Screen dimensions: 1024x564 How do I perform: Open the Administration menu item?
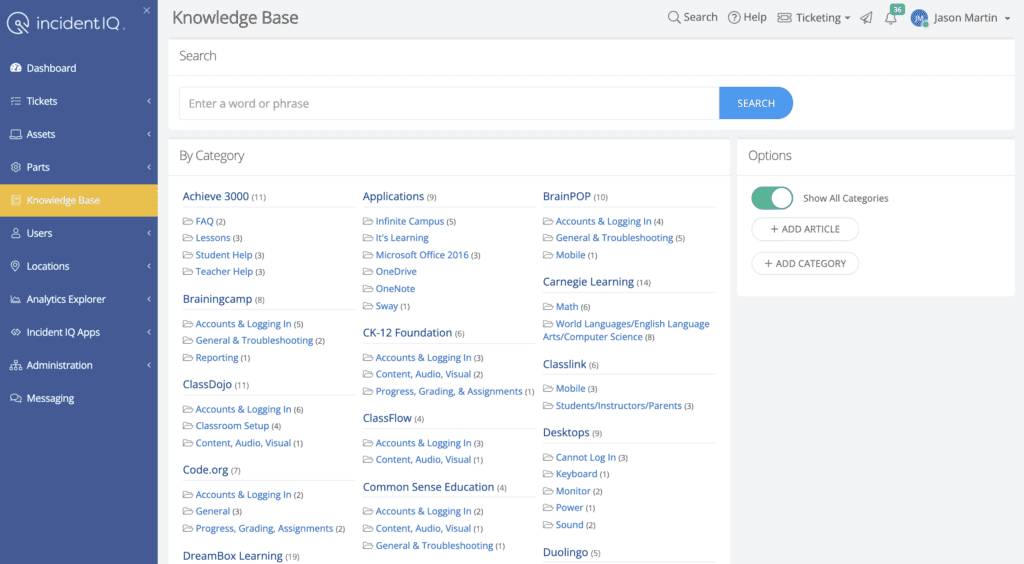[79, 366]
